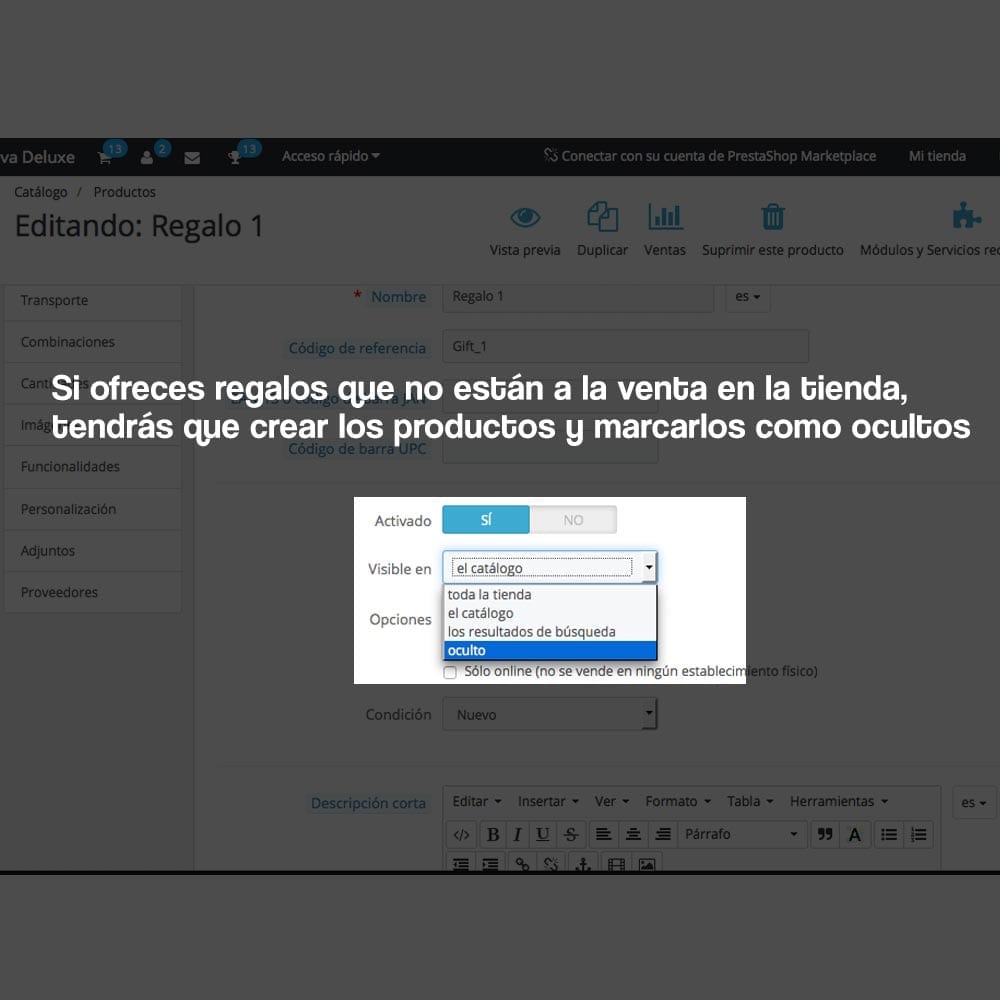Image resolution: width=1000 pixels, height=1000 pixels.
Task: Open editor Ver menu
Action: coord(612,801)
